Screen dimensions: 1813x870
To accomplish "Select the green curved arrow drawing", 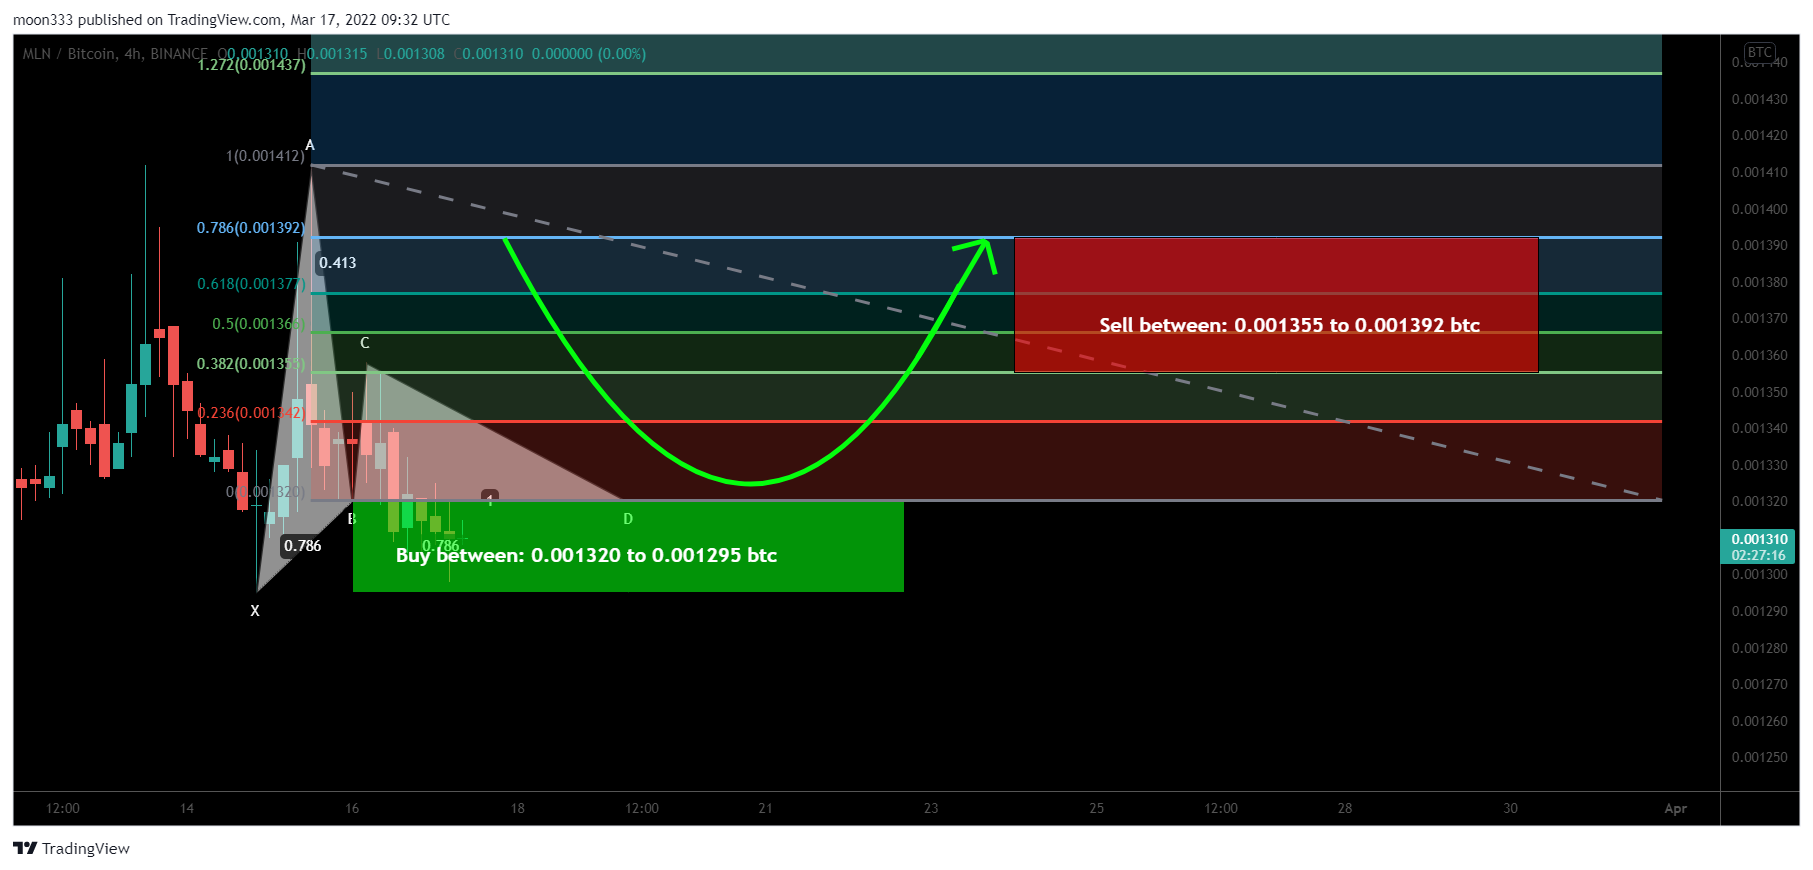I will pyautogui.click(x=750, y=483).
